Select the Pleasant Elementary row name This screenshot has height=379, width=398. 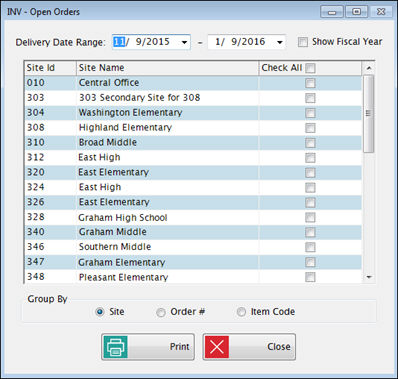coord(123,277)
